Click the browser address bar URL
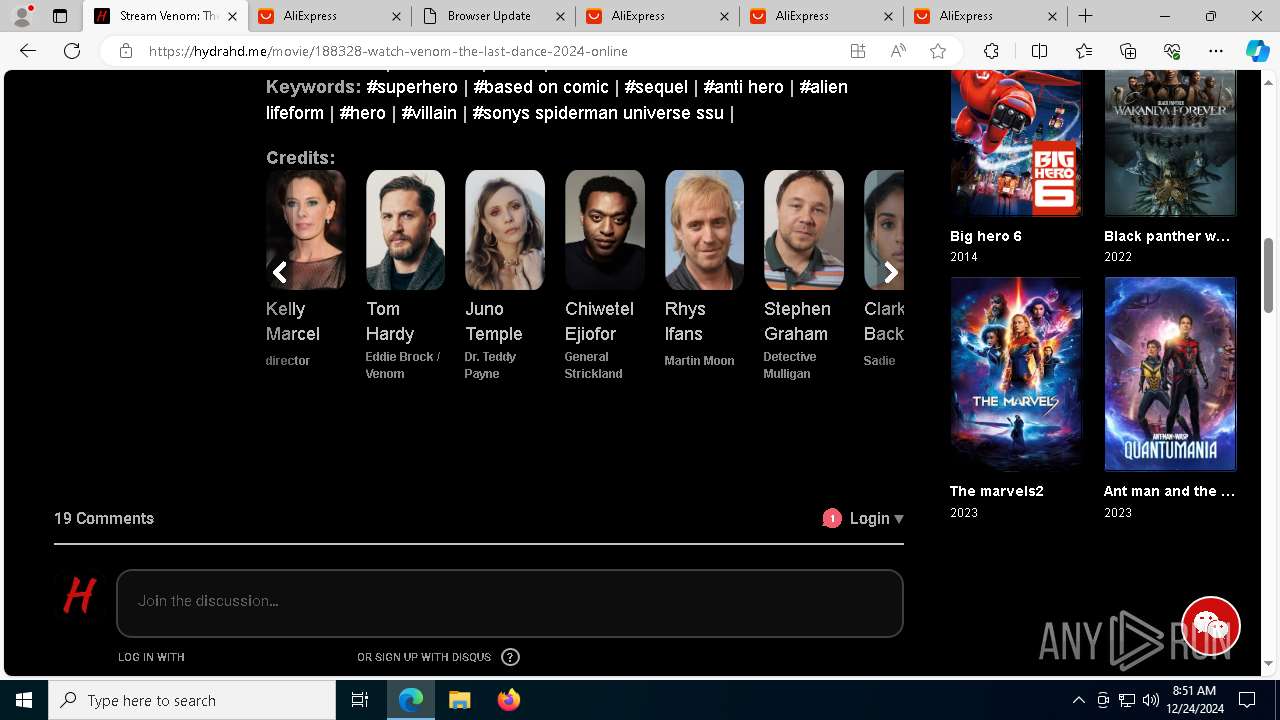1280x720 pixels. (388, 51)
